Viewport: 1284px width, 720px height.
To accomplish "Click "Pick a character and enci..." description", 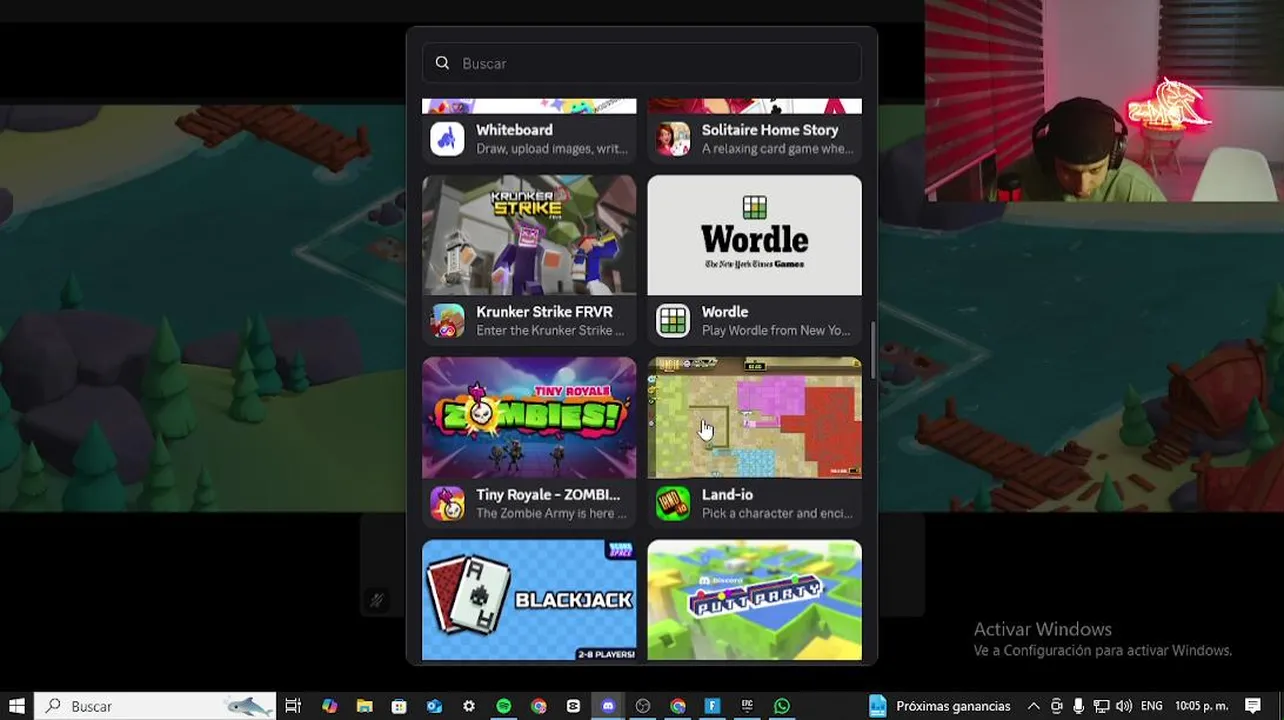I will (x=777, y=514).
